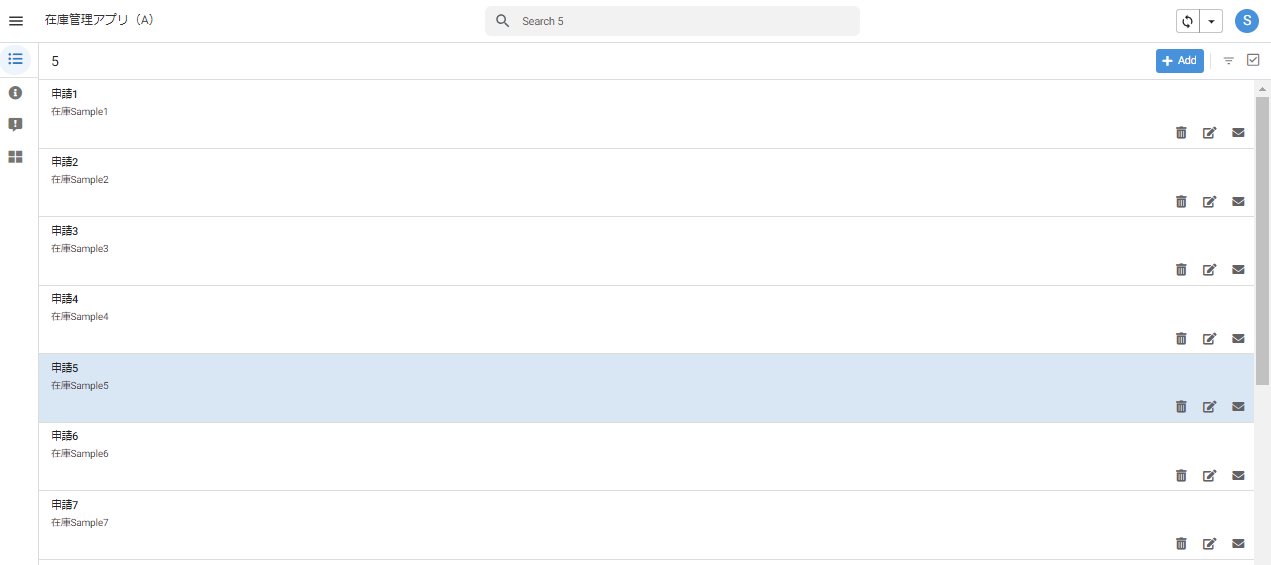Edit the 申請4 row
Image resolution: width=1271 pixels, height=565 pixels.
tap(1209, 339)
